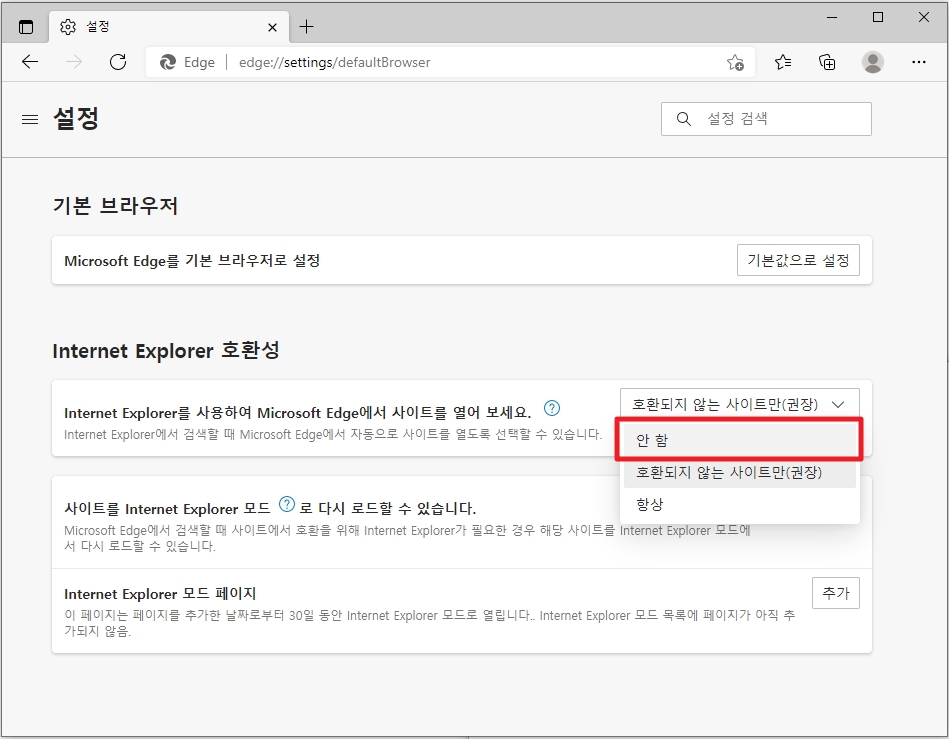Click Microsoft Edge를 기본 브라우저로 설정 text
Image resolution: width=949 pixels, height=739 pixels.
click(x=192, y=261)
